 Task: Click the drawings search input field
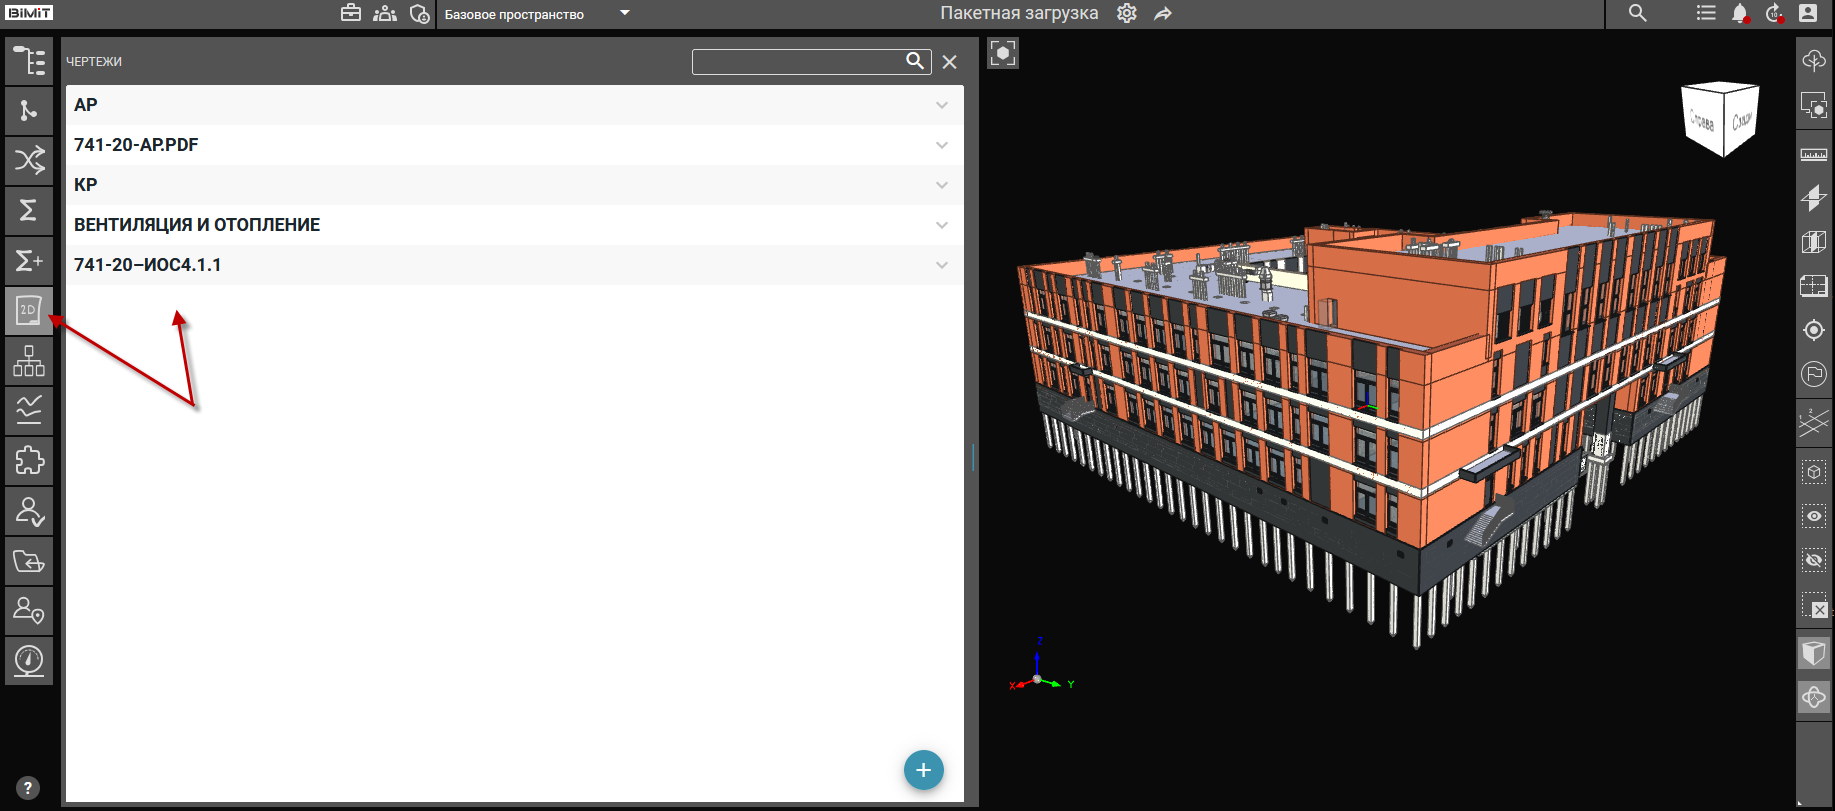pyautogui.click(x=797, y=62)
